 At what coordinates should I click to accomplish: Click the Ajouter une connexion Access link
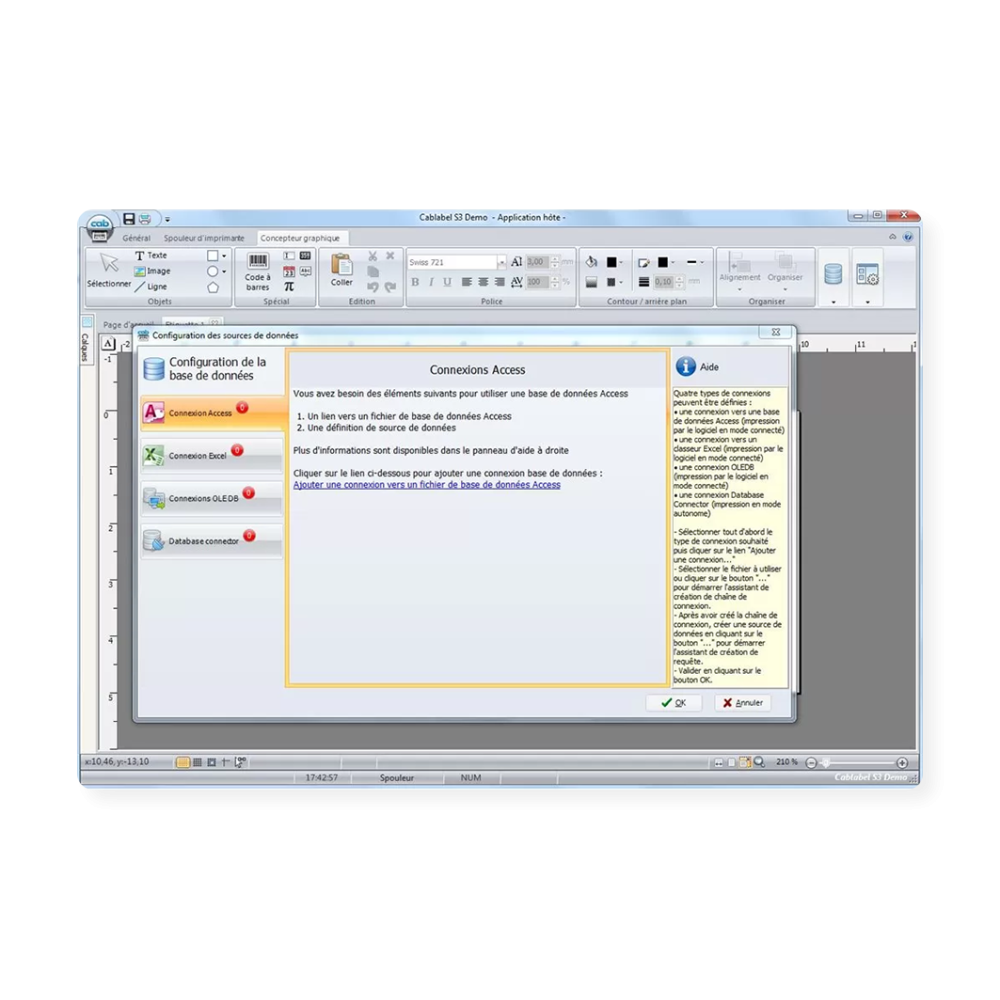[x=426, y=484]
